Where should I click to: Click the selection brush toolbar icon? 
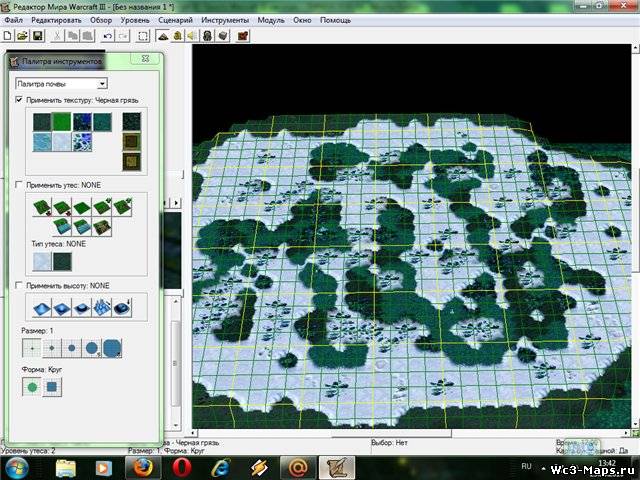pyautogui.click(x=143, y=36)
